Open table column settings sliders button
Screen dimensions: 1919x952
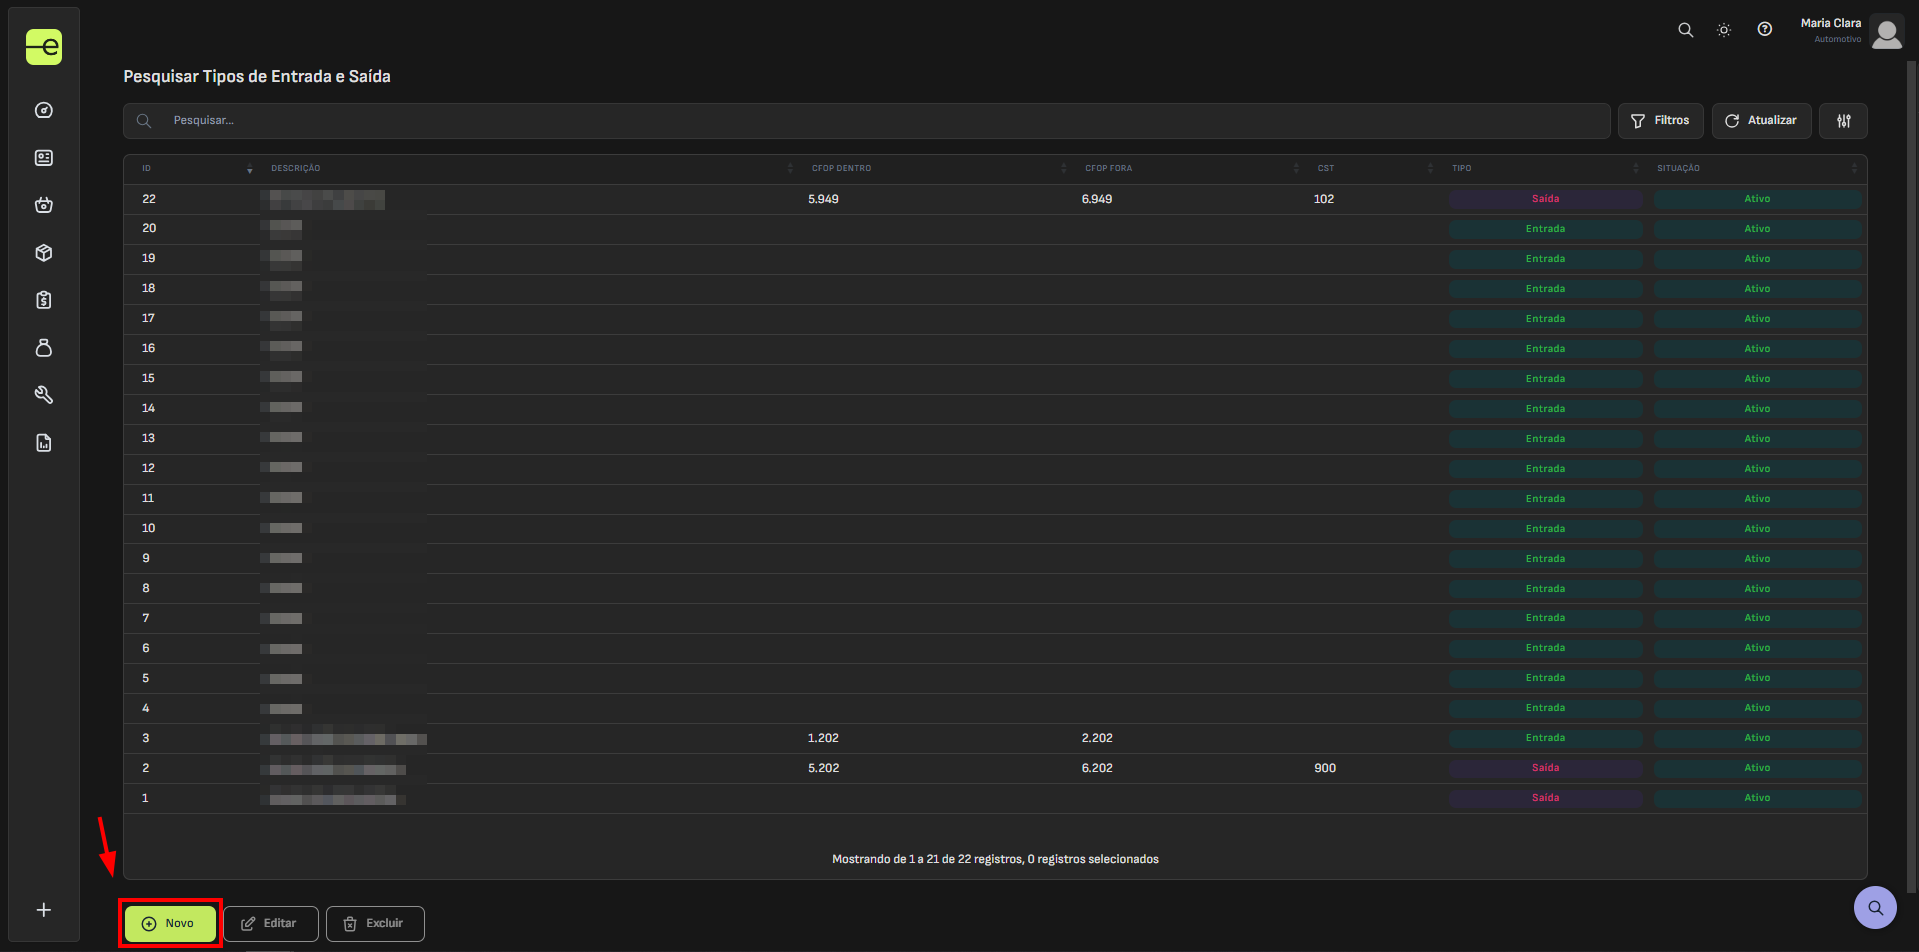[x=1843, y=121]
